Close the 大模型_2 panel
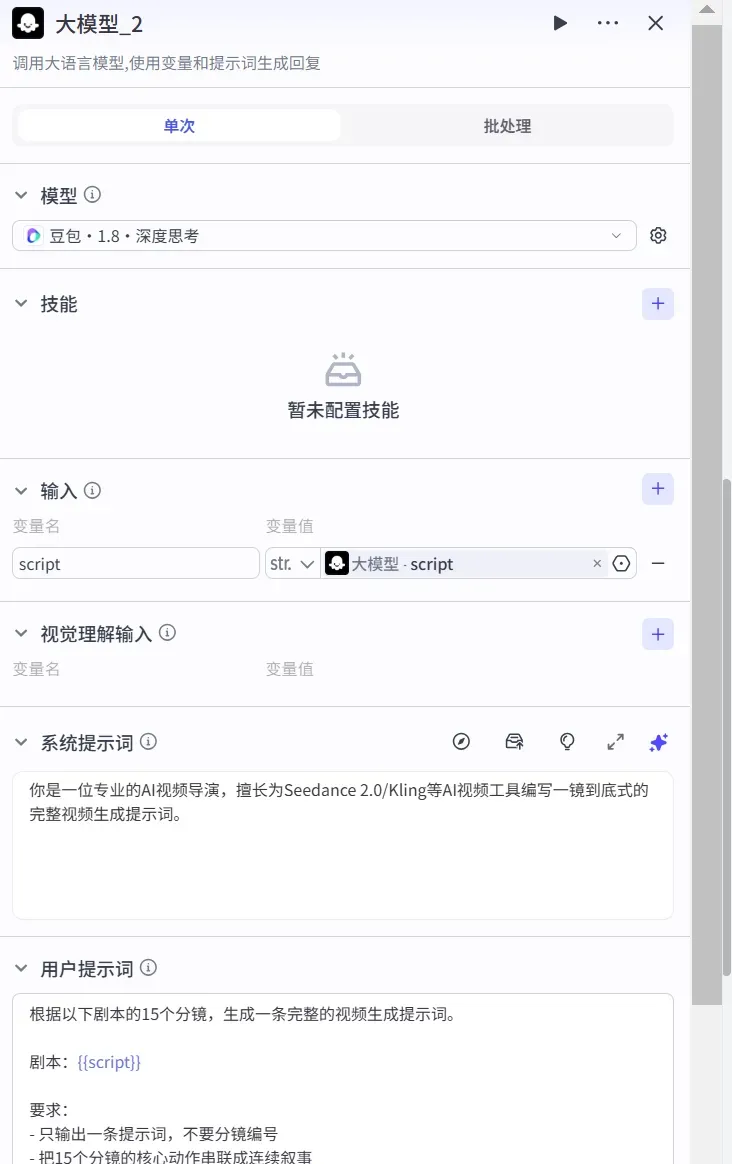Viewport: 732px width, 1164px height. point(656,23)
